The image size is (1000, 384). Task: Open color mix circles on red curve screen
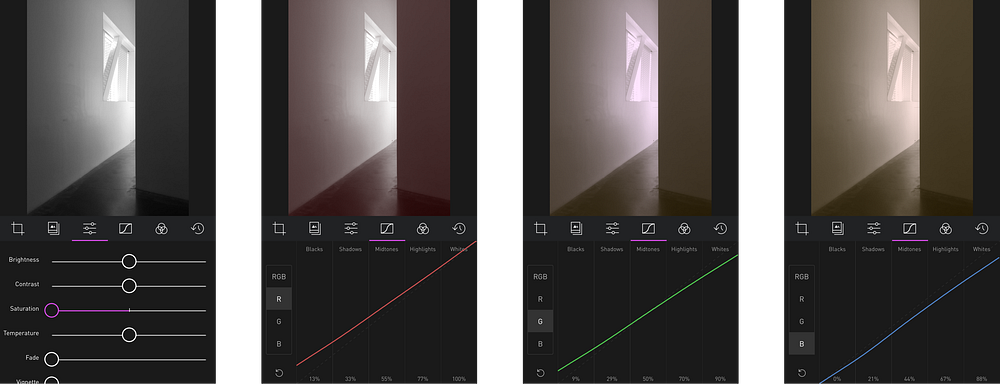423,228
